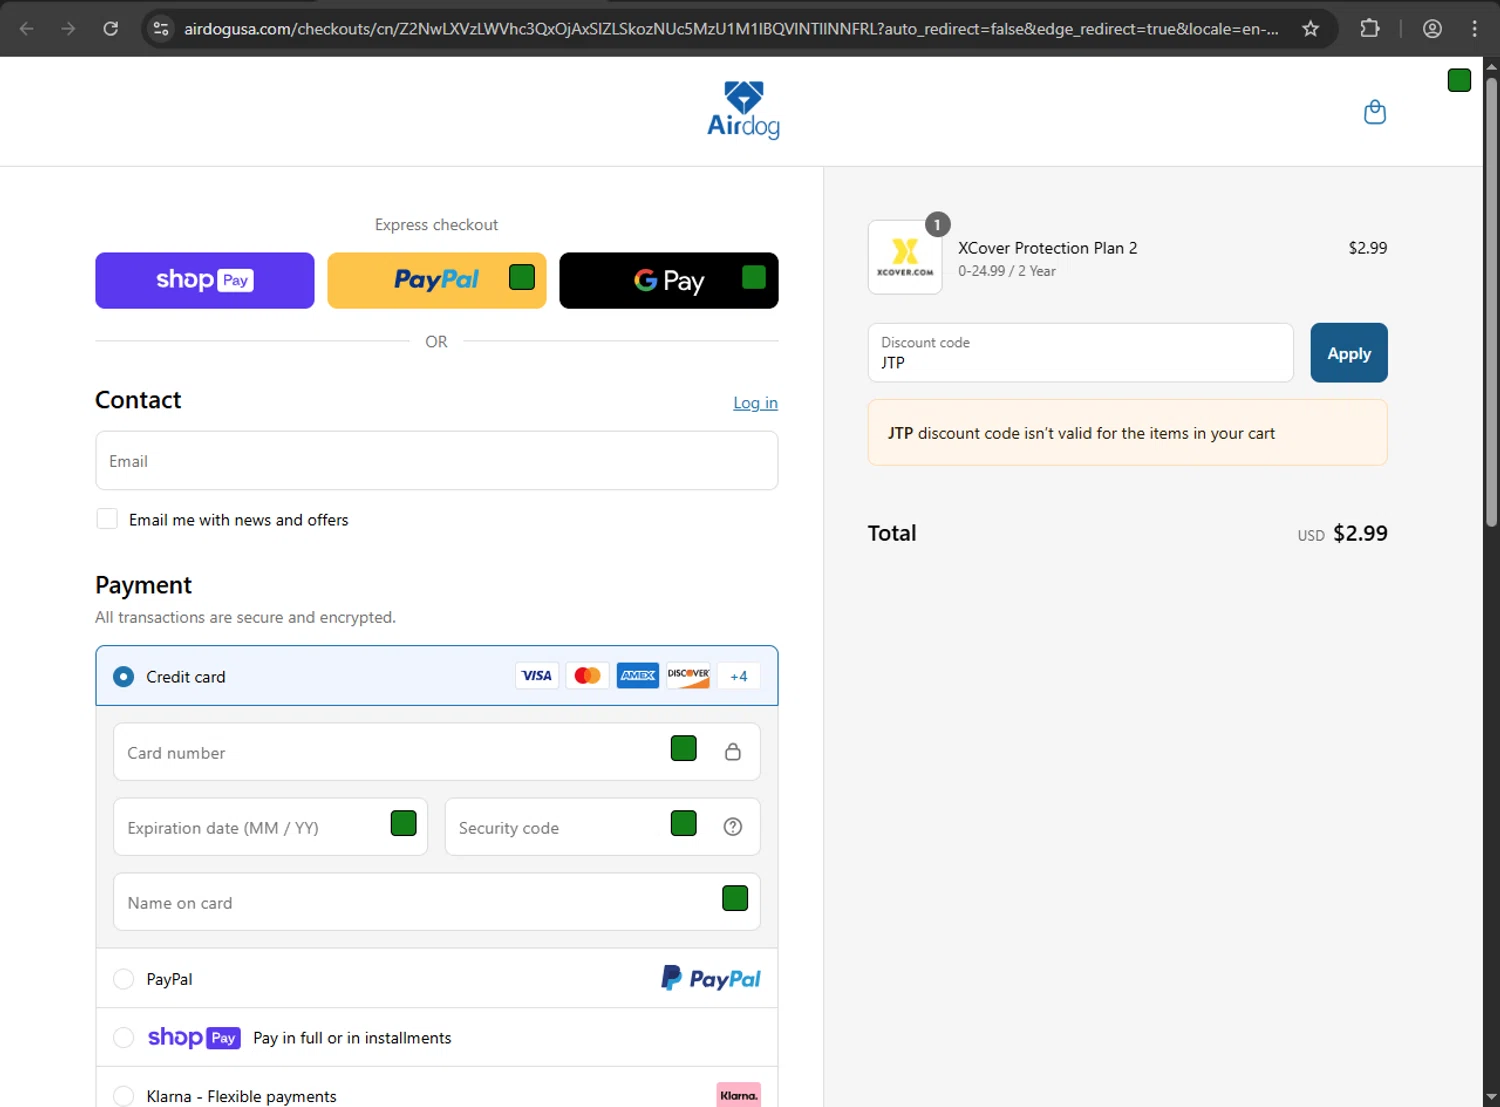
Task: Click the 'Pay in full or in installments' text
Action: (x=352, y=1038)
